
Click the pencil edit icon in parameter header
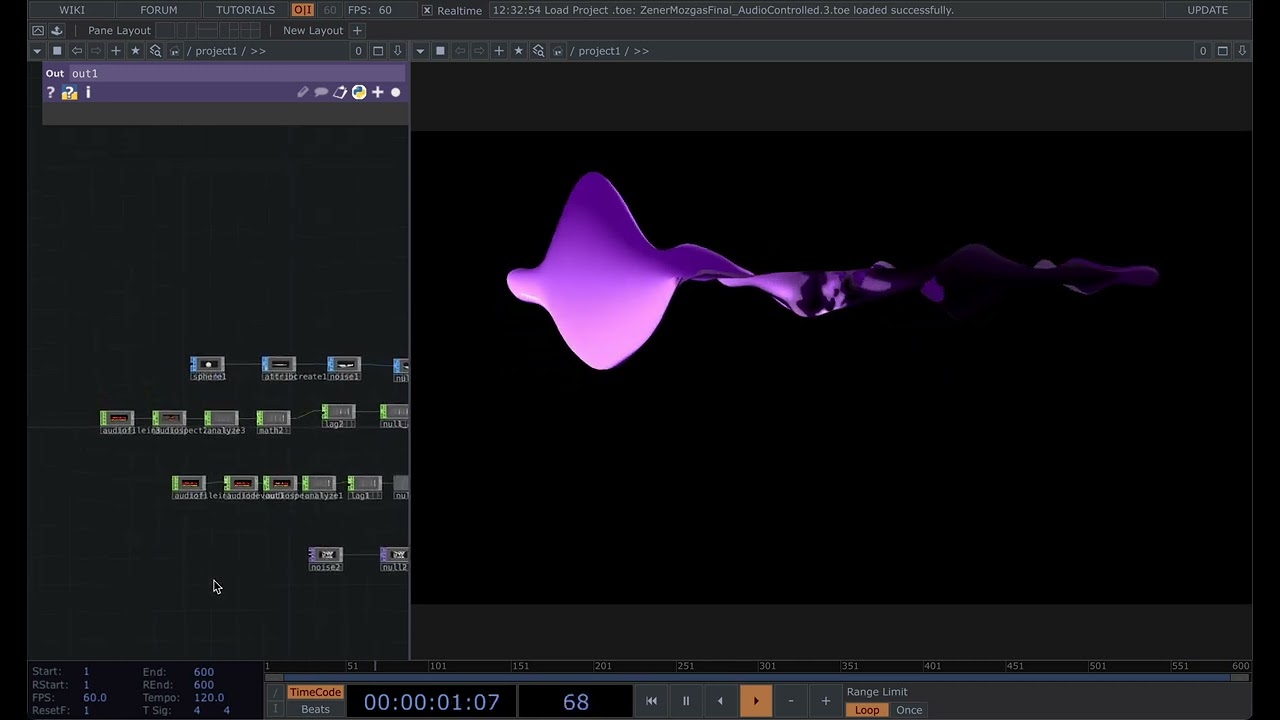pos(302,92)
